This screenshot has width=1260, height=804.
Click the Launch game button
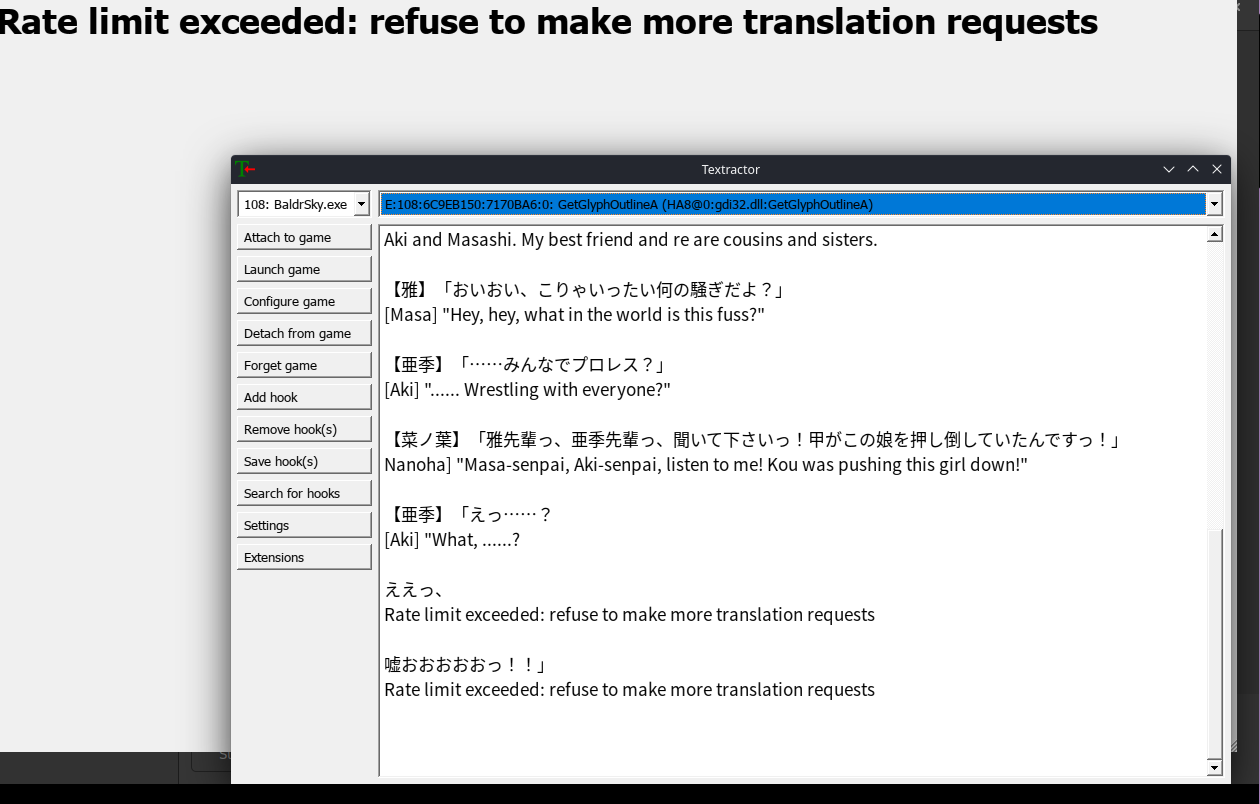(x=303, y=269)
